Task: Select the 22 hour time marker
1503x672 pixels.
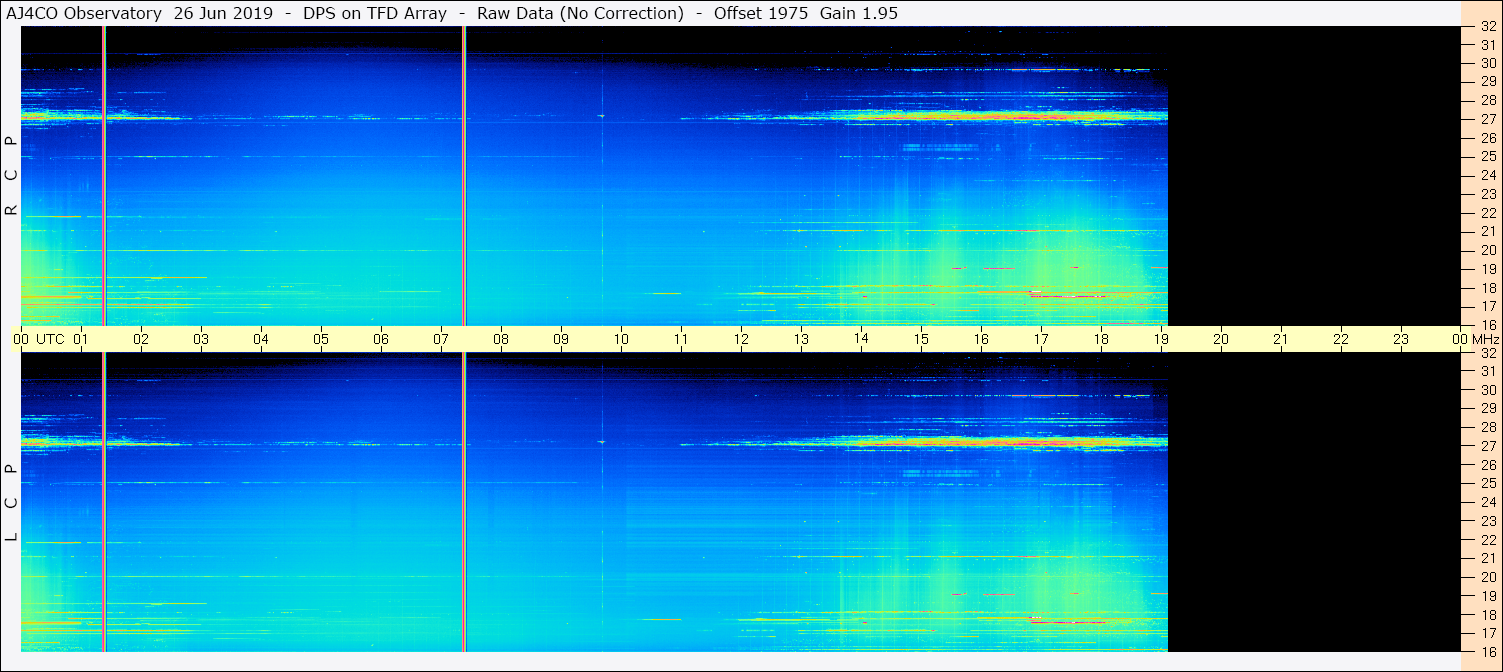Action: click(x=1341, y=339)
